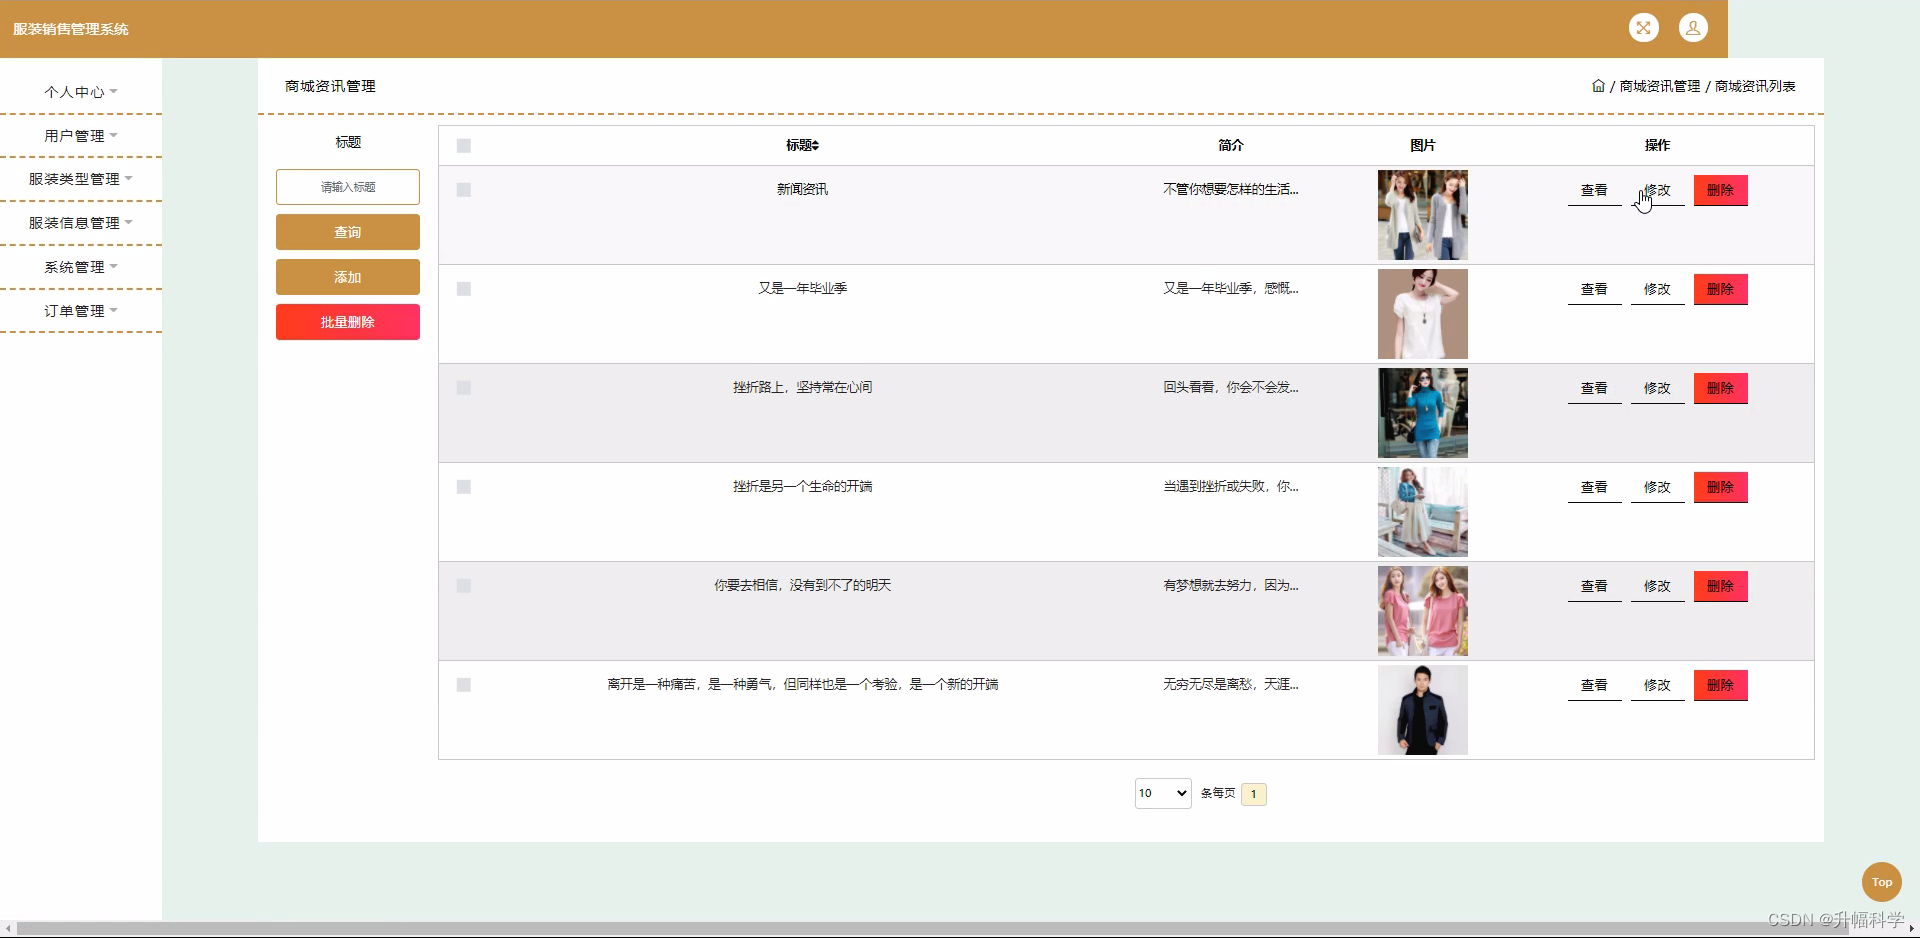Open the man in dark jacket thumbnail
Screen dimensions: 1920x938
[x=1422, y=710]
